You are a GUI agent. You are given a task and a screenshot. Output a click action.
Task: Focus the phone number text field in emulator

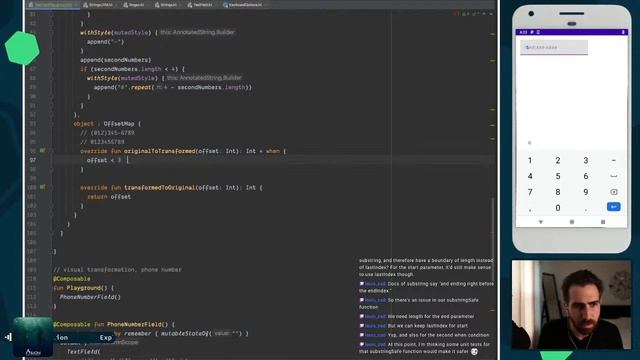[x=554, y=47]
